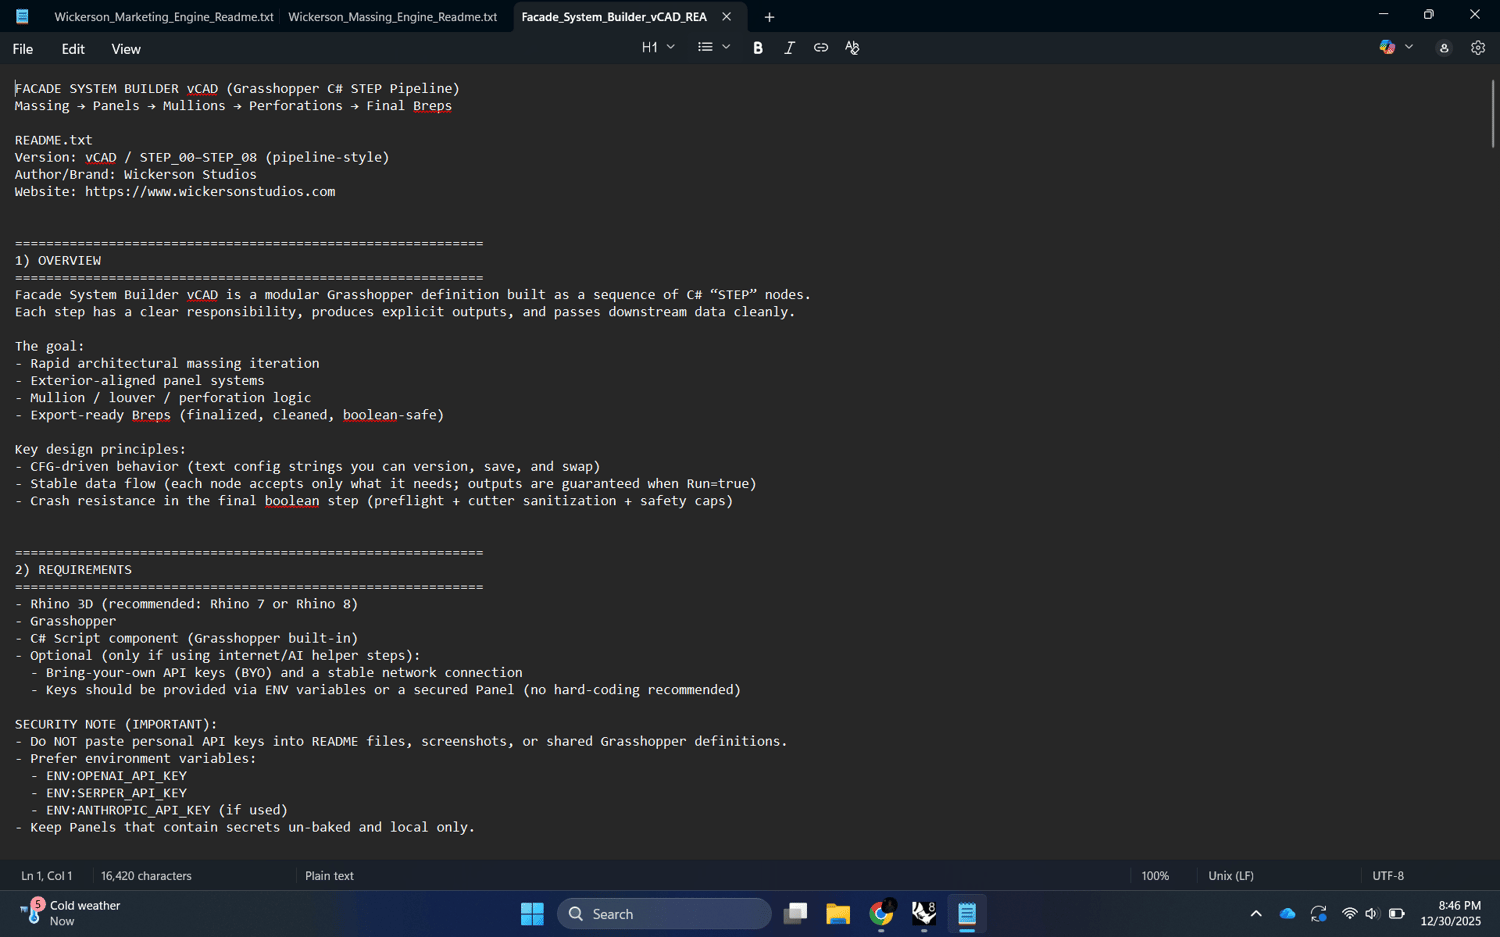Open the Edit menu
Image resolution: width=1500 pixels, height=937 pixels.
pos(73,49)
